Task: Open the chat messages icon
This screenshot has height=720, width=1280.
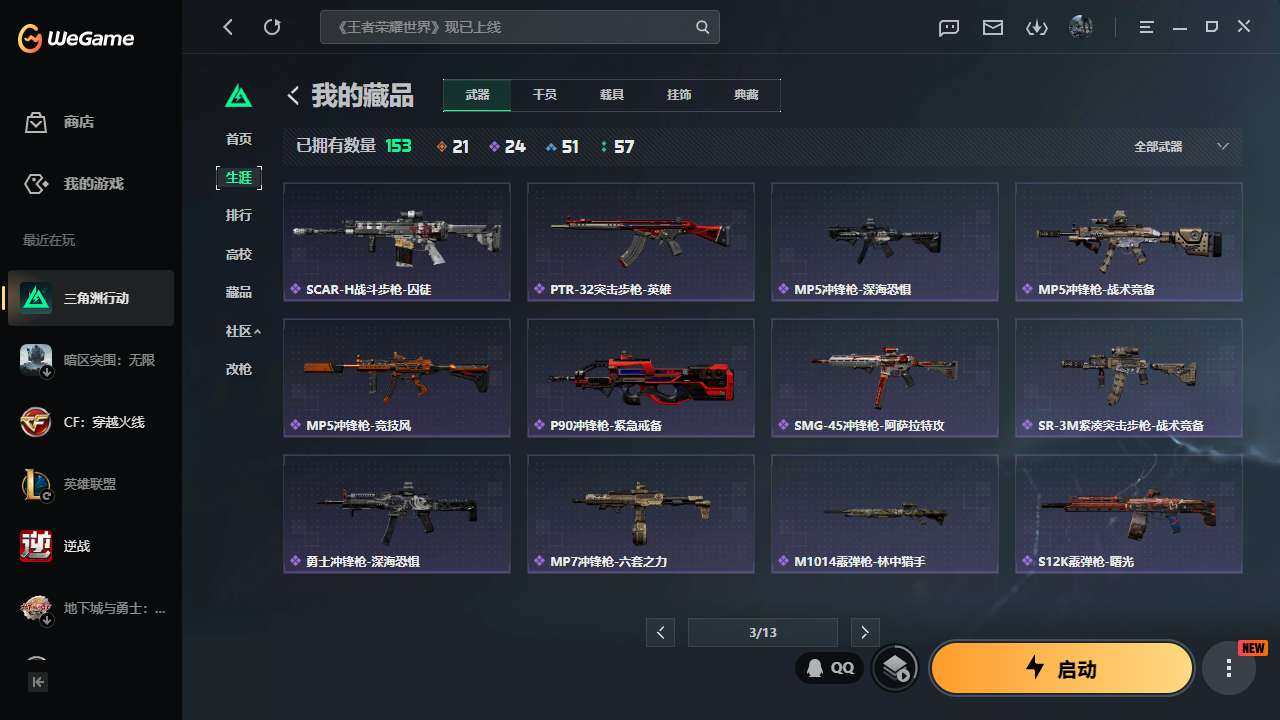Action: 949,27
